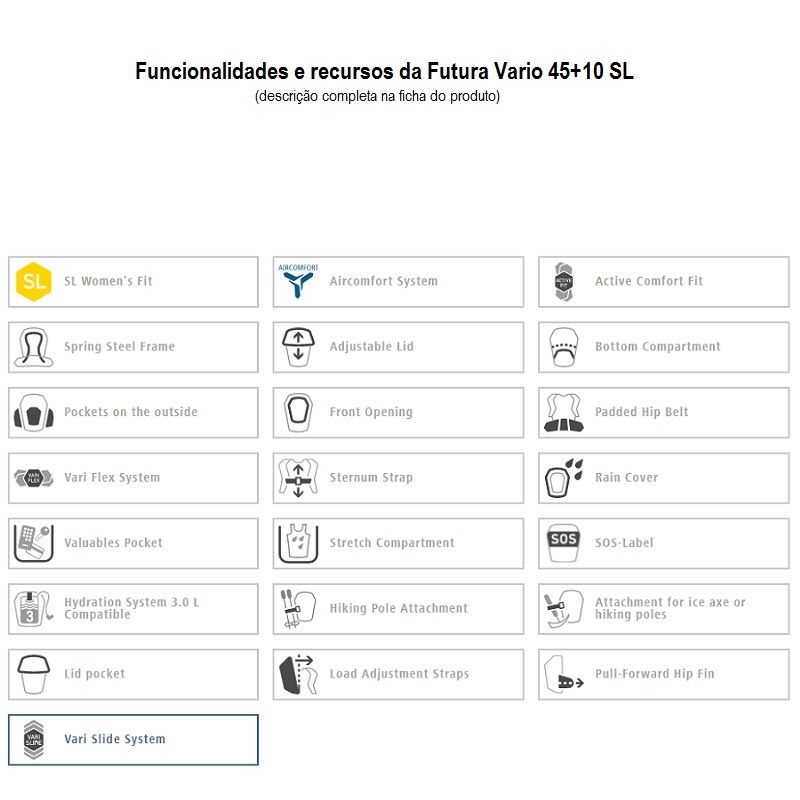Open the Front Opening feature box
The height and width of the screenshot is (800, 800).
[x=398, y=412]
